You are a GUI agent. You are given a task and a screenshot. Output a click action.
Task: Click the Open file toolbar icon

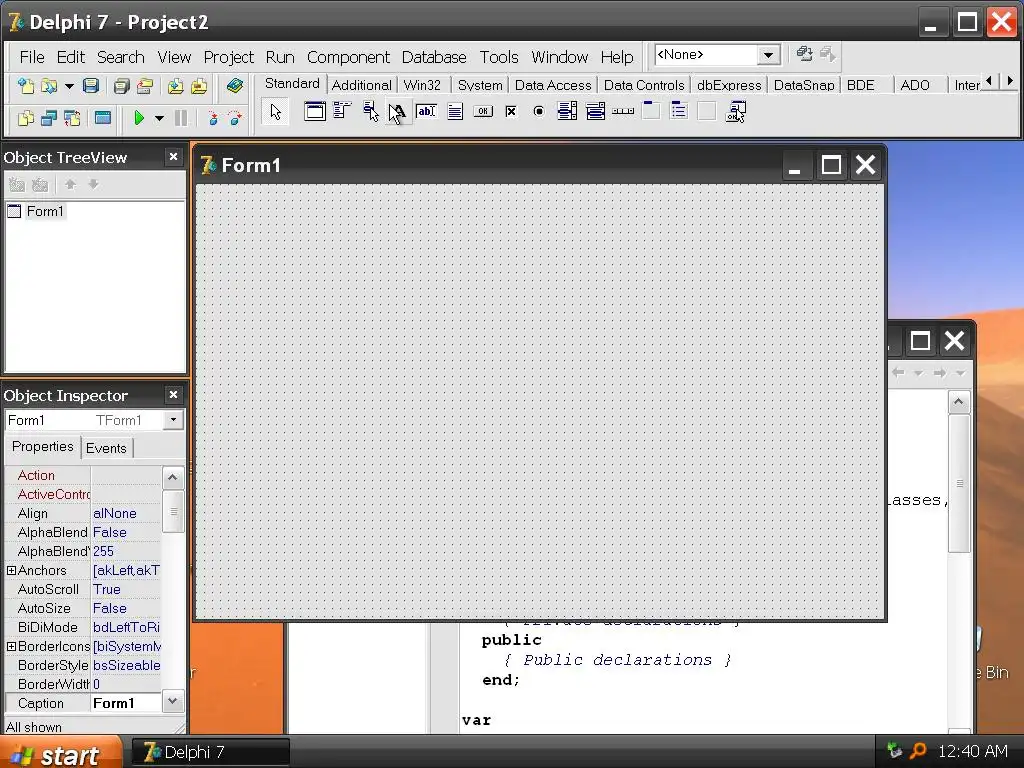[x=48, y=86]
